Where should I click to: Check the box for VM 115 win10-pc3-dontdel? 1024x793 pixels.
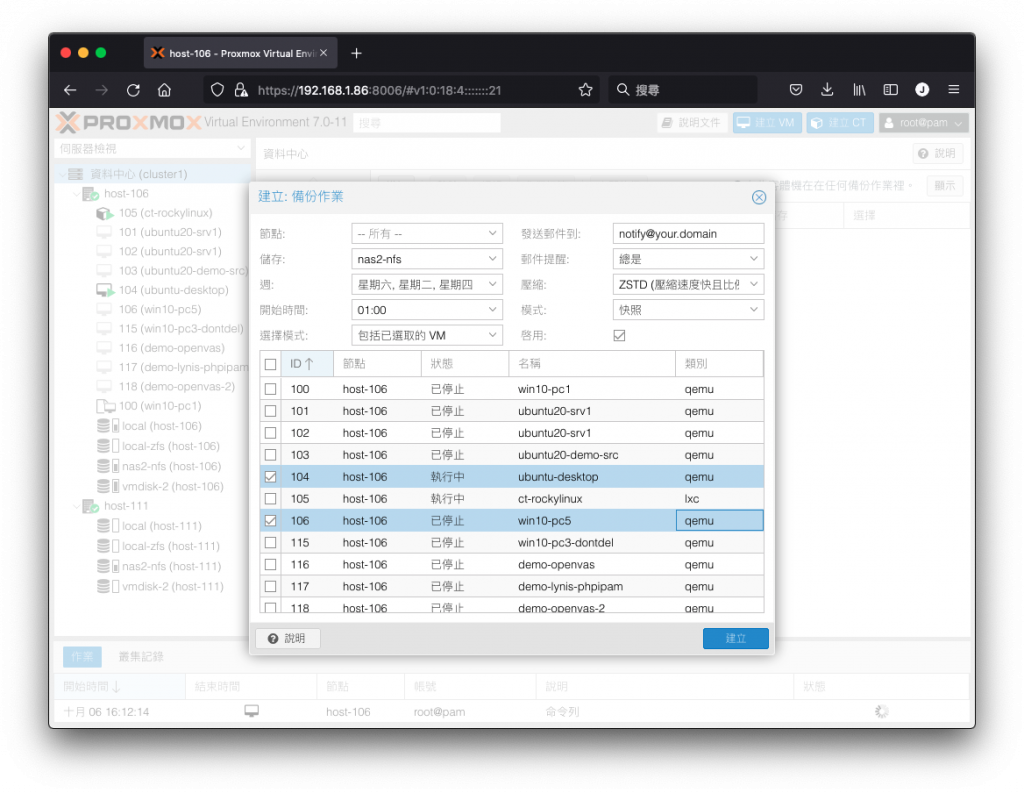coord(270,543)
